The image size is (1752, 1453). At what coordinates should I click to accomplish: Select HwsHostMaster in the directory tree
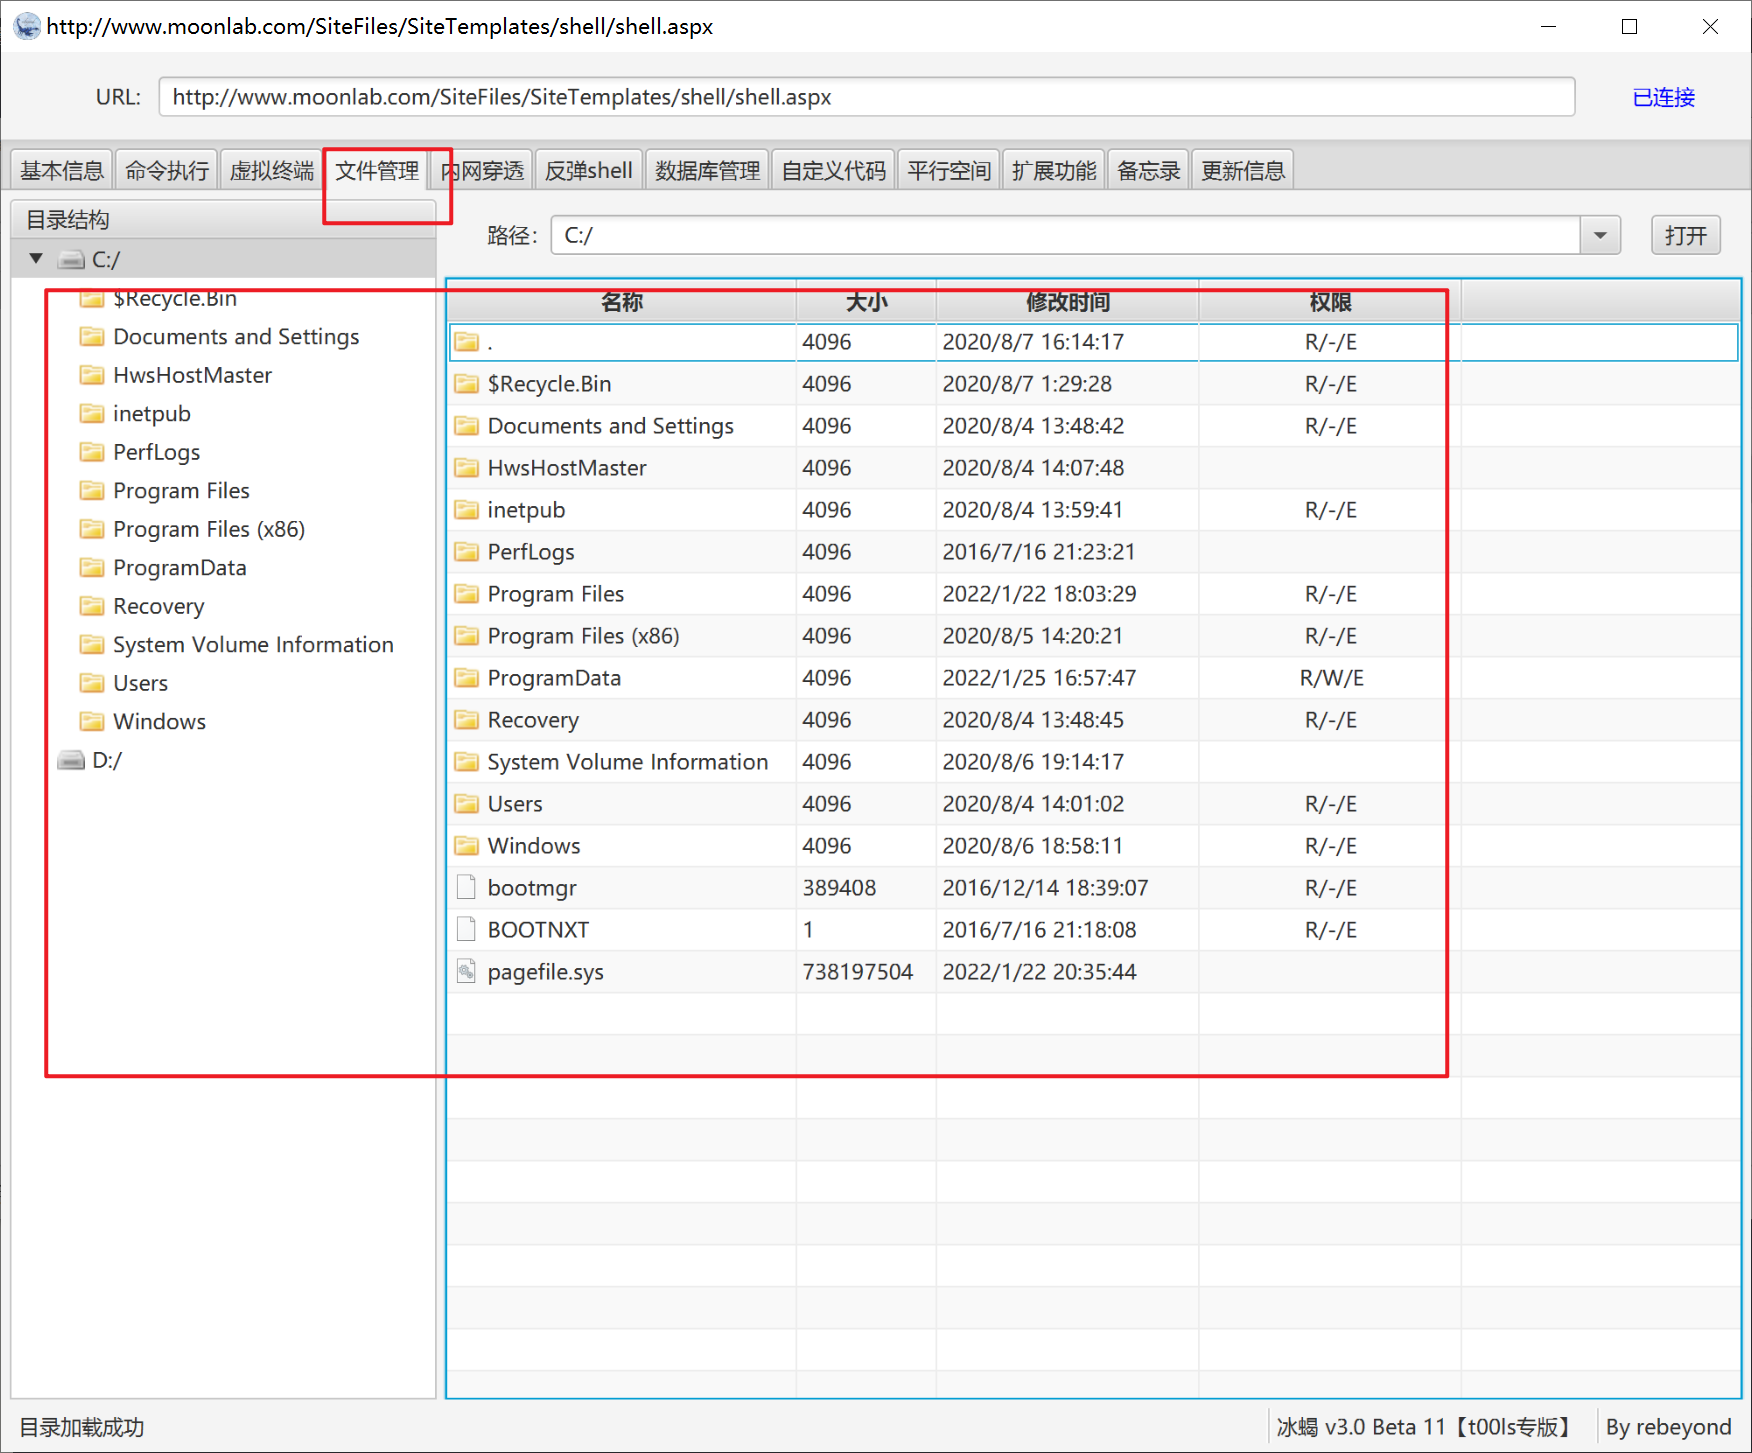point(192,375)
